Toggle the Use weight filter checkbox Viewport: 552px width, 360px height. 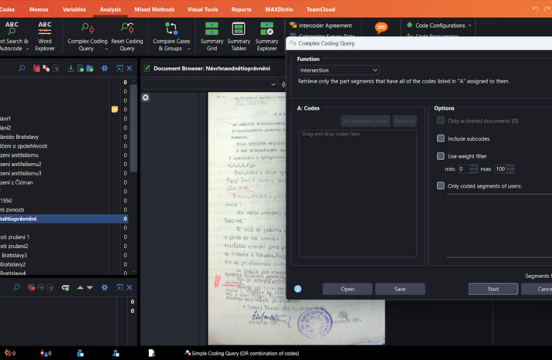(x=440, y=156)
